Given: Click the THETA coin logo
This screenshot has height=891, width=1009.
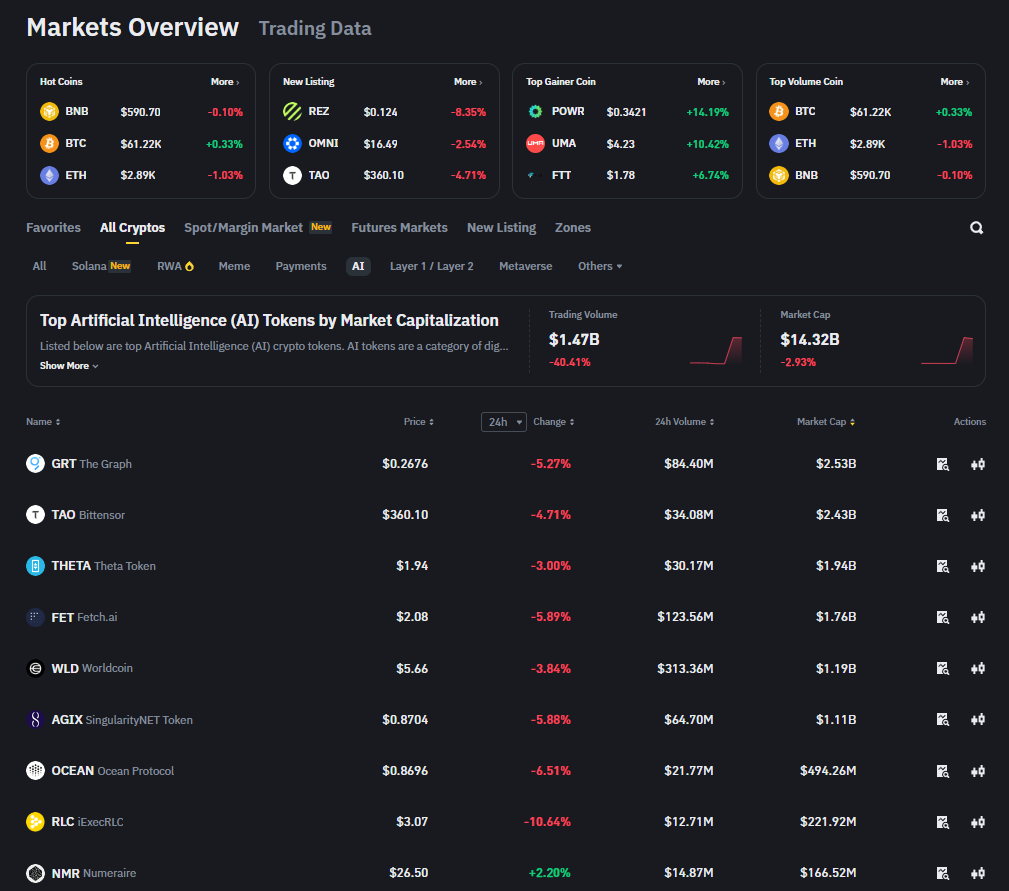Looking at the screenshot, I should (35, 565).
